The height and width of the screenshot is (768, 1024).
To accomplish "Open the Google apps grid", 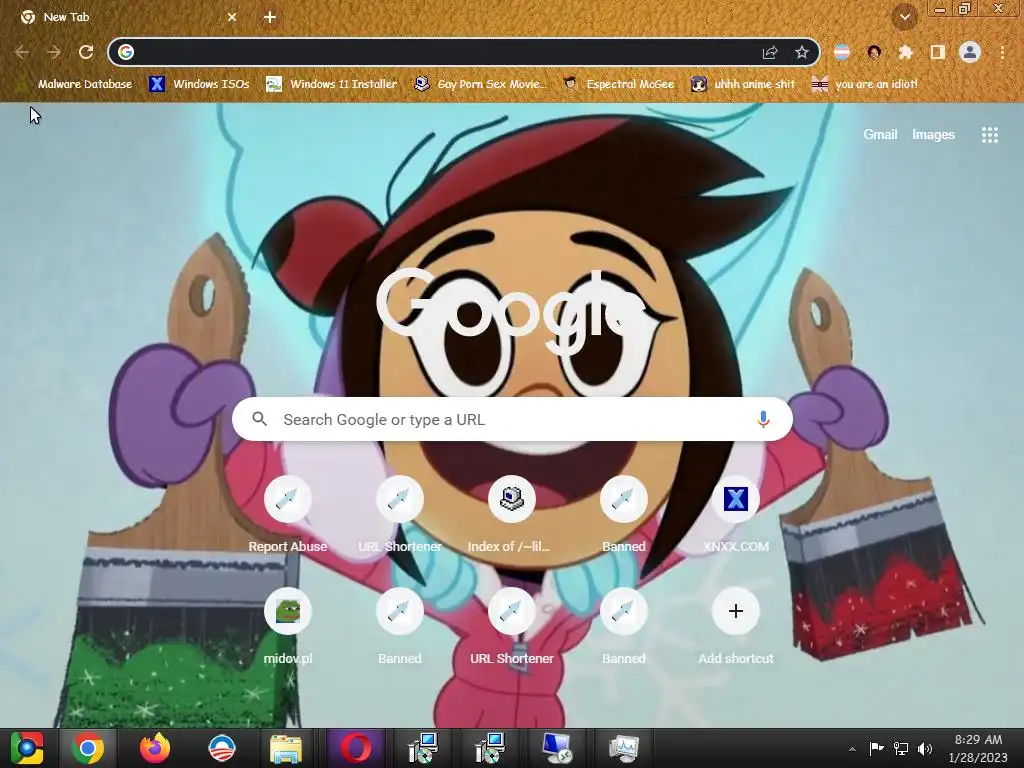I will (x=989, y=135).
